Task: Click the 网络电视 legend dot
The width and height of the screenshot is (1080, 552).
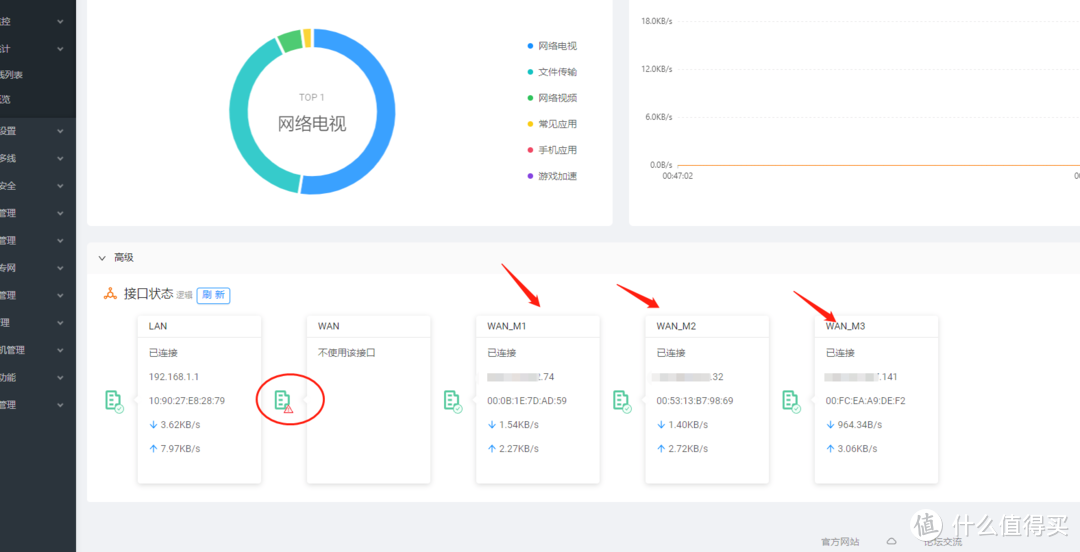Action: click(530, 46)
